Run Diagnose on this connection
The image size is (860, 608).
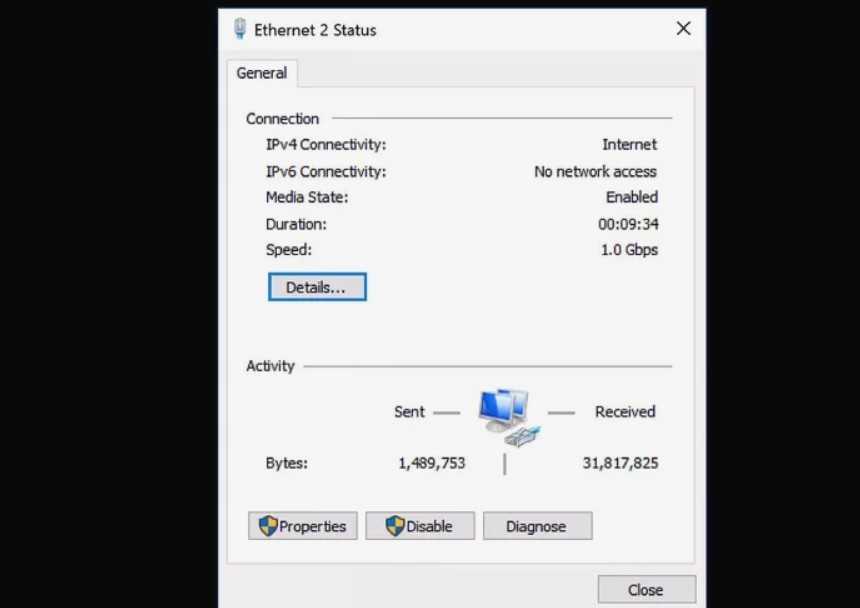536,526
